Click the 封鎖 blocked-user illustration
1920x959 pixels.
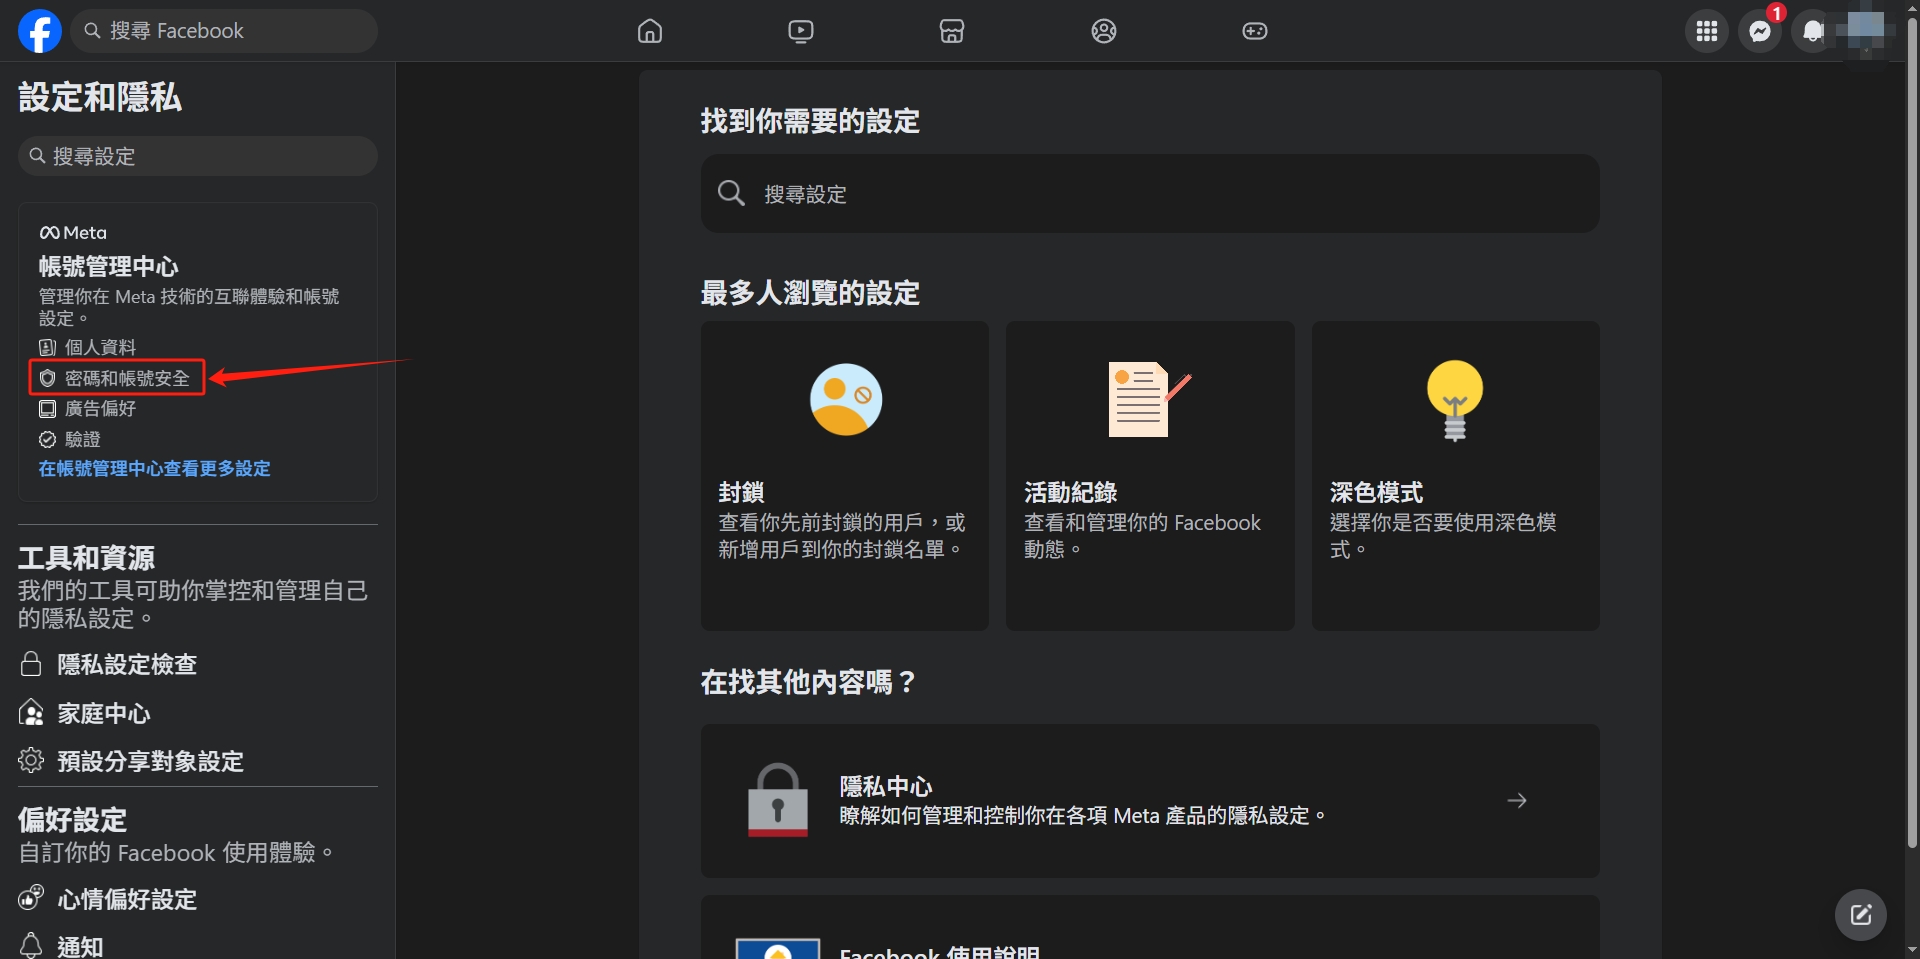pyautogui.click(x=846, y=399)
